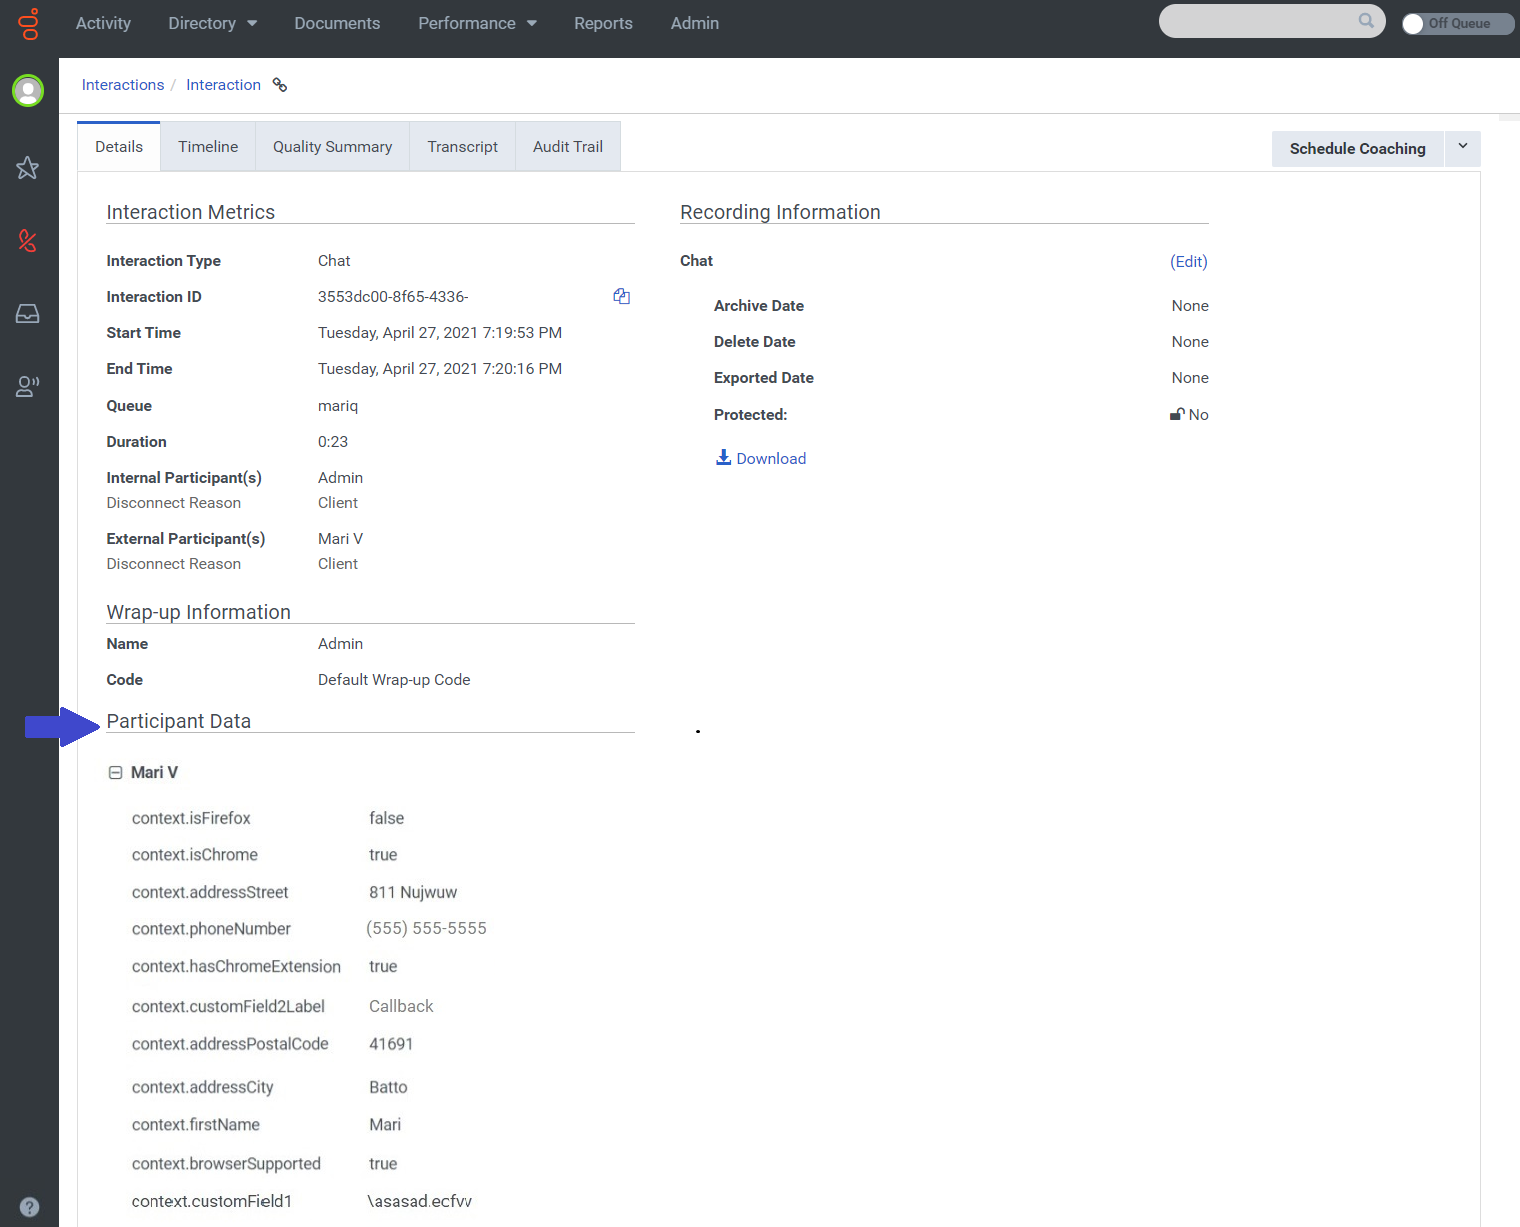Viewport: 1520px width, 1227px height.
Task: Collapse the Mari V participant data
Action: (116, 773)
